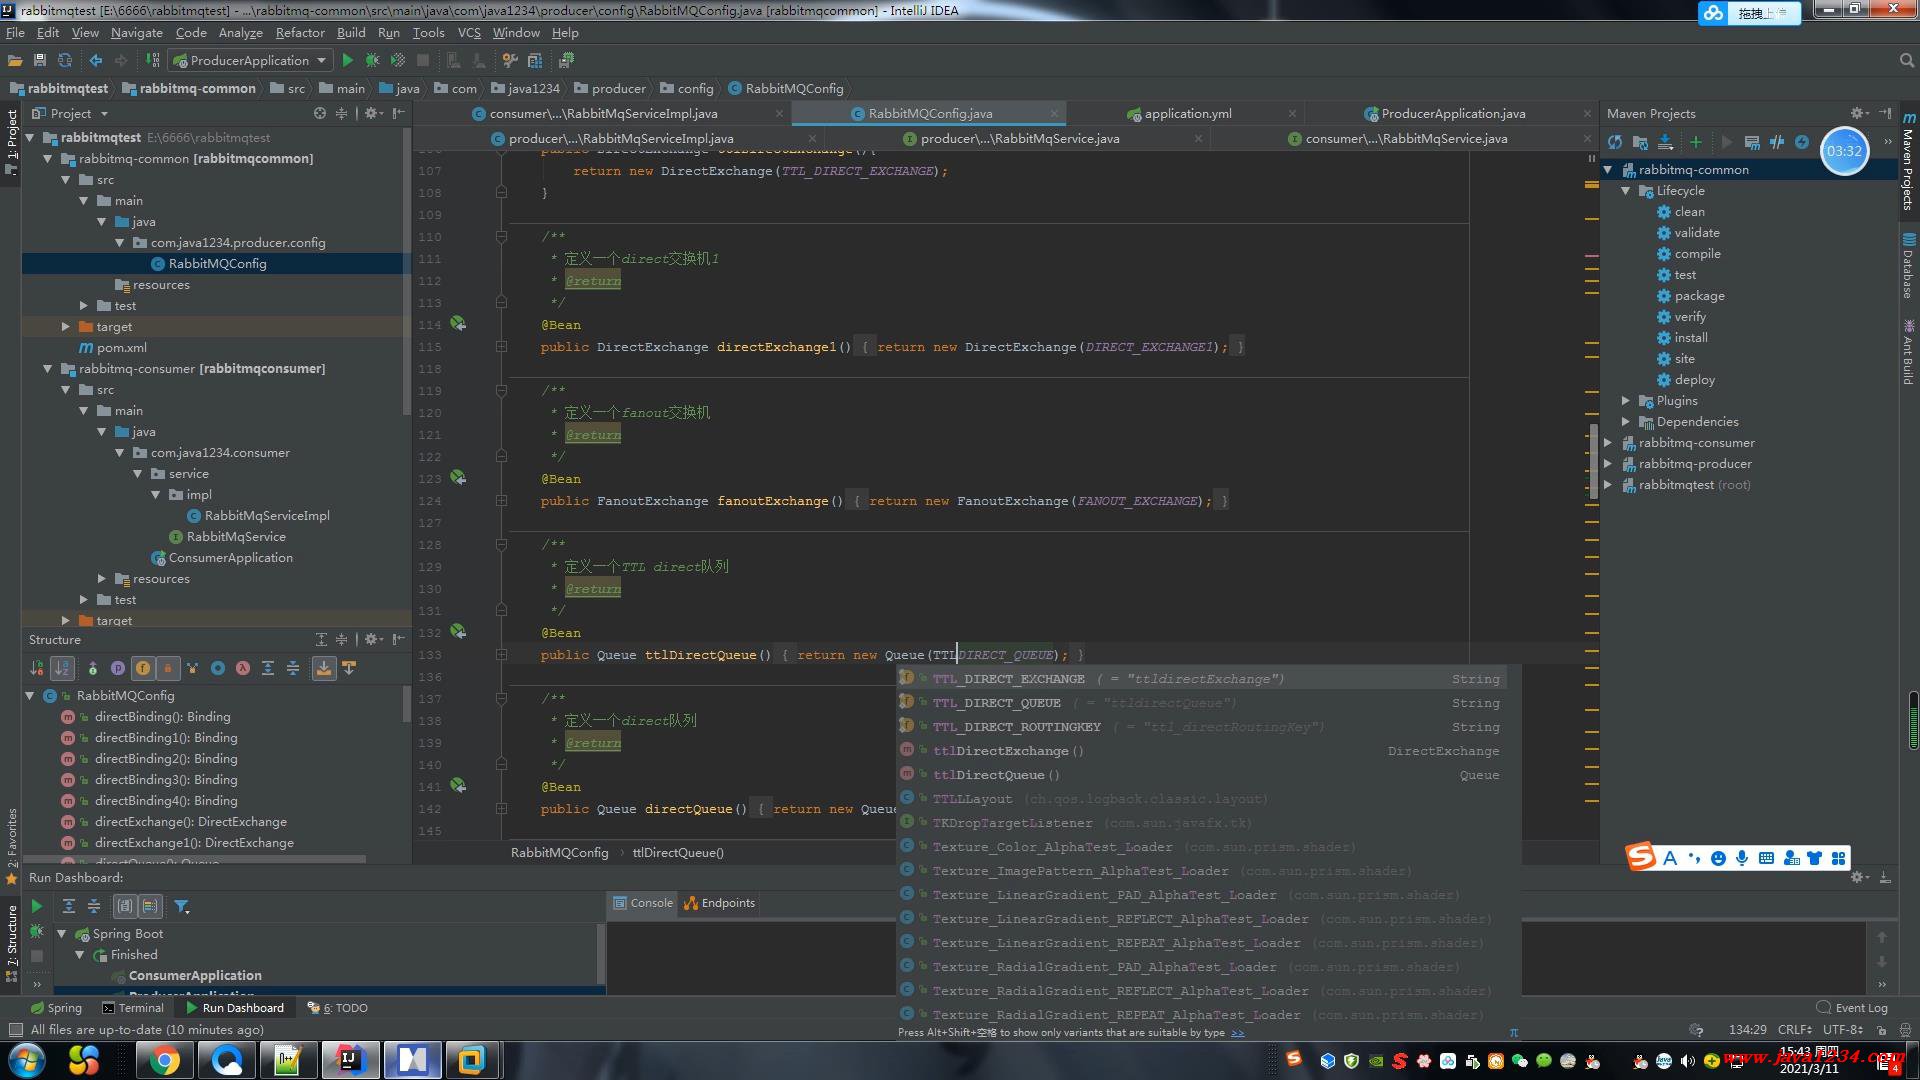Navigate back with the blue left arrow
The width and height of the screenshot is (1920, 1080).
click(96, 60)
